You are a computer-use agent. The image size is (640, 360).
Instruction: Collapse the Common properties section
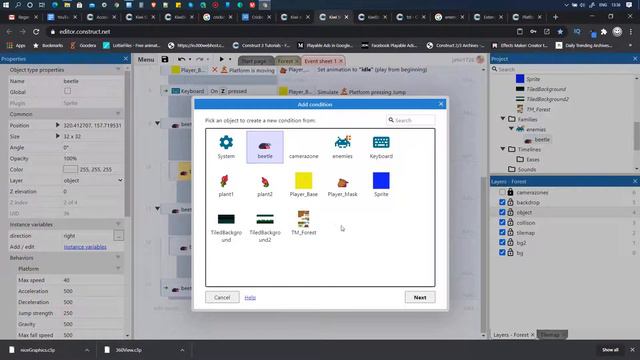click(x=118, y=114)
